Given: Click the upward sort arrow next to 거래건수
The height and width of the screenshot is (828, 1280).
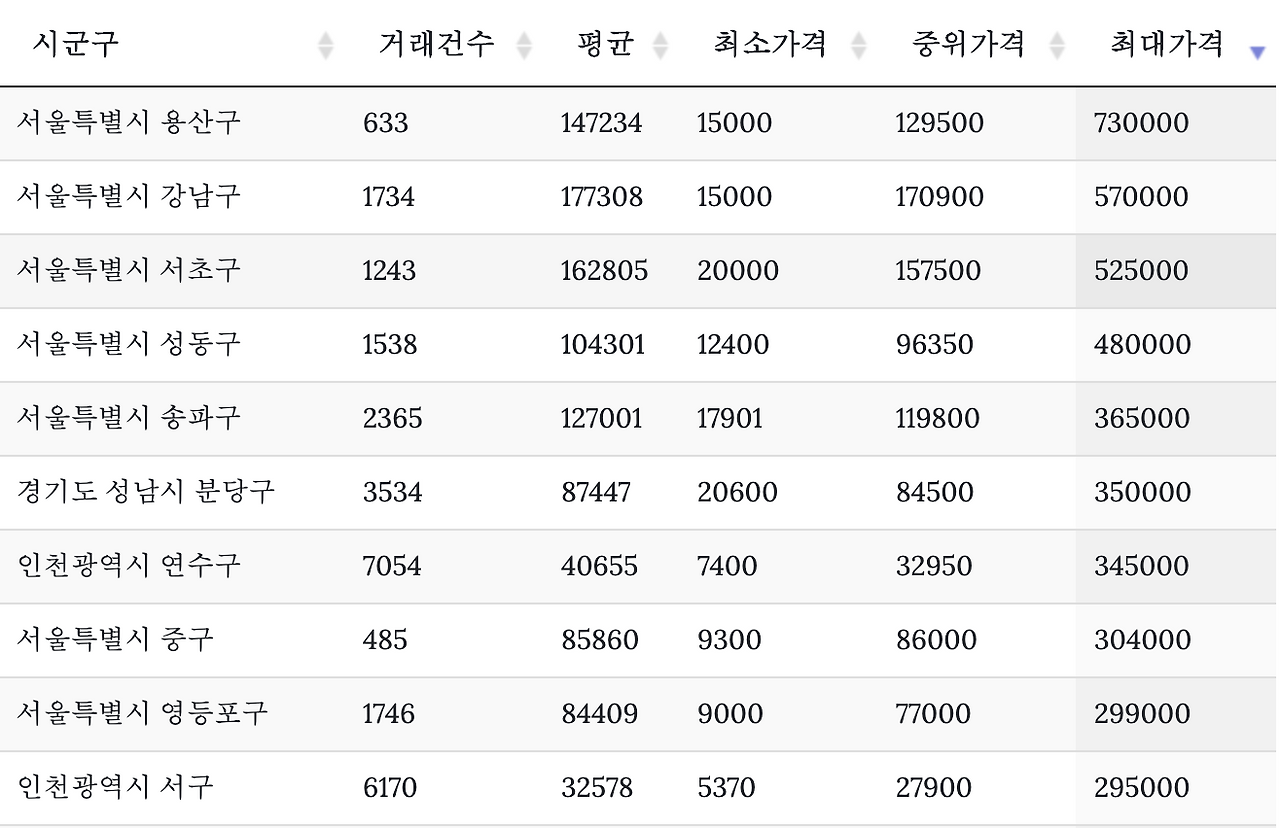Looking at the screenshot, I should (x=523, y=37).
